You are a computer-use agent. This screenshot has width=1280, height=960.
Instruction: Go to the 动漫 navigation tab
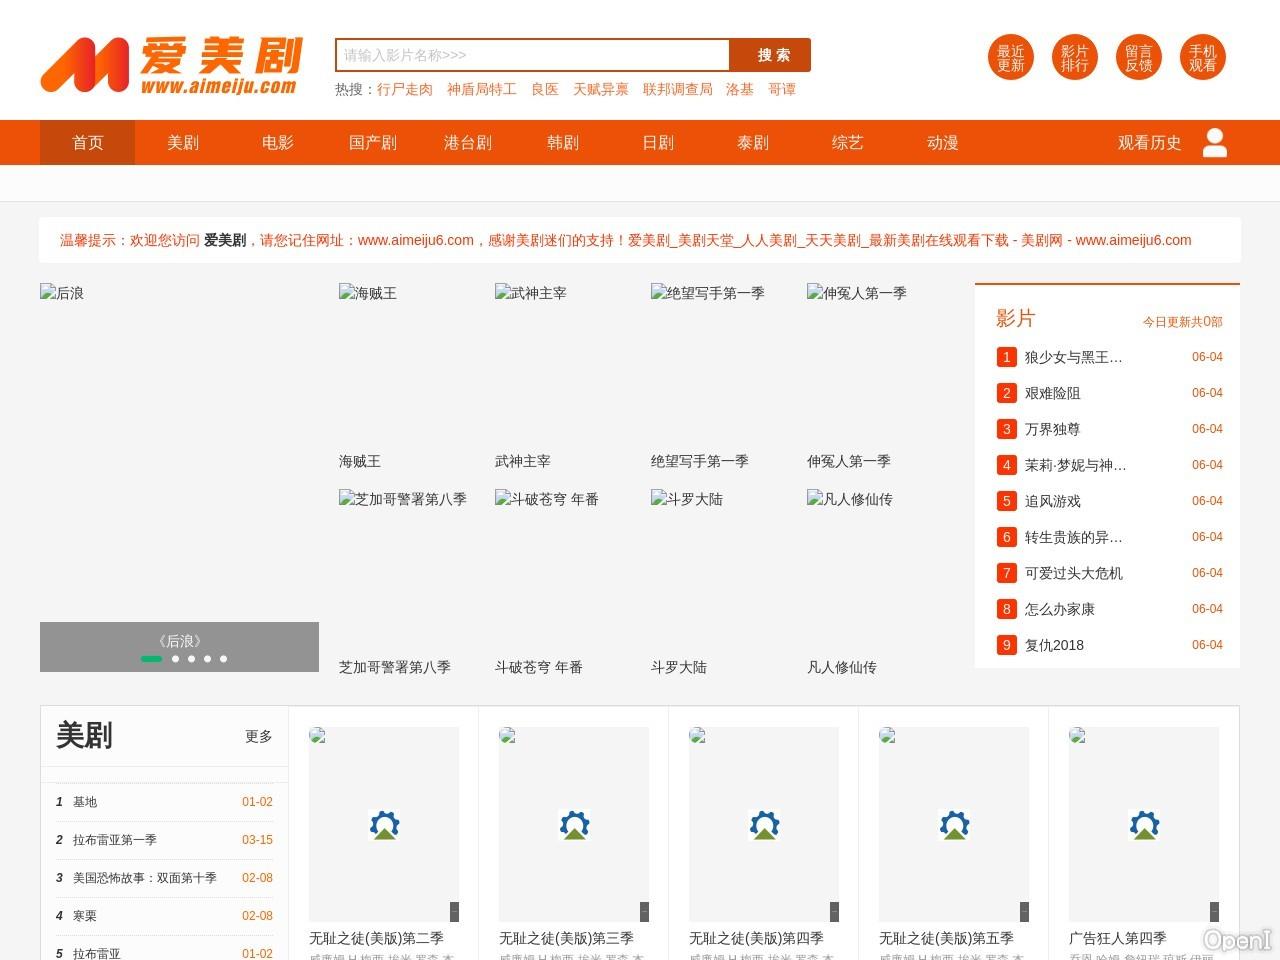pyautogui.click(x=942, y=143)
